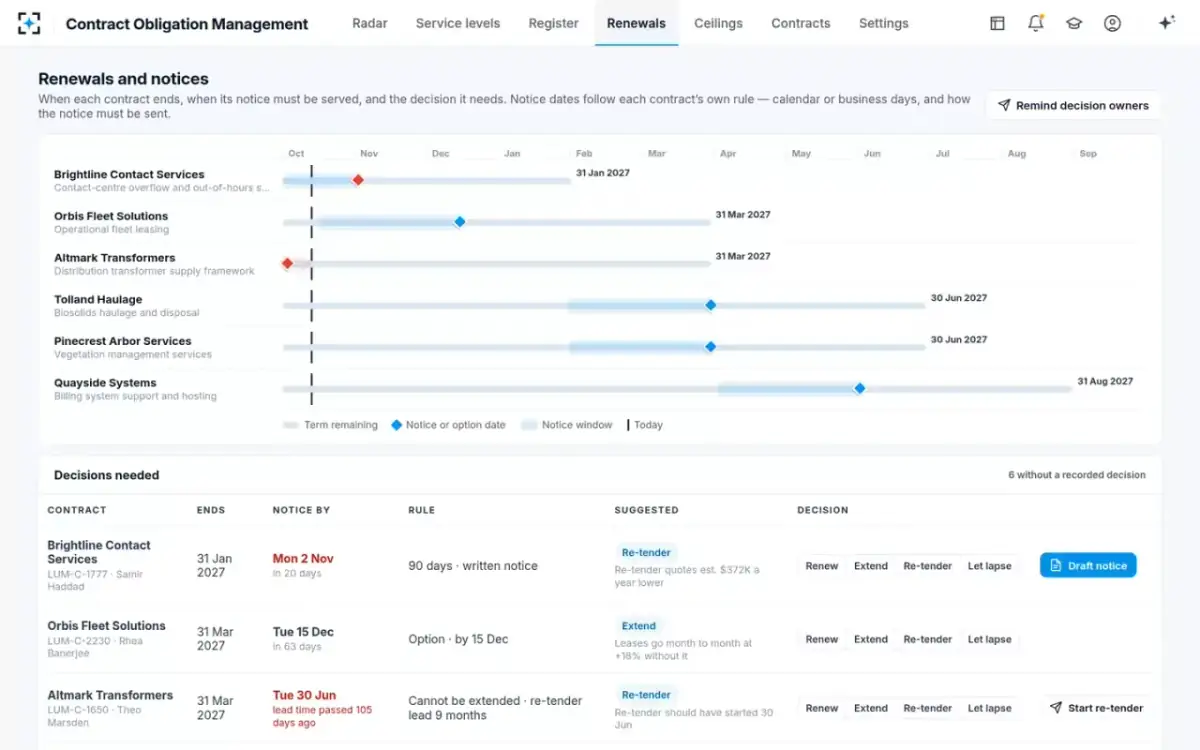Launch the sparkle assistant icon
This screenshot has width=1200, height=750.
[1166, 23]
